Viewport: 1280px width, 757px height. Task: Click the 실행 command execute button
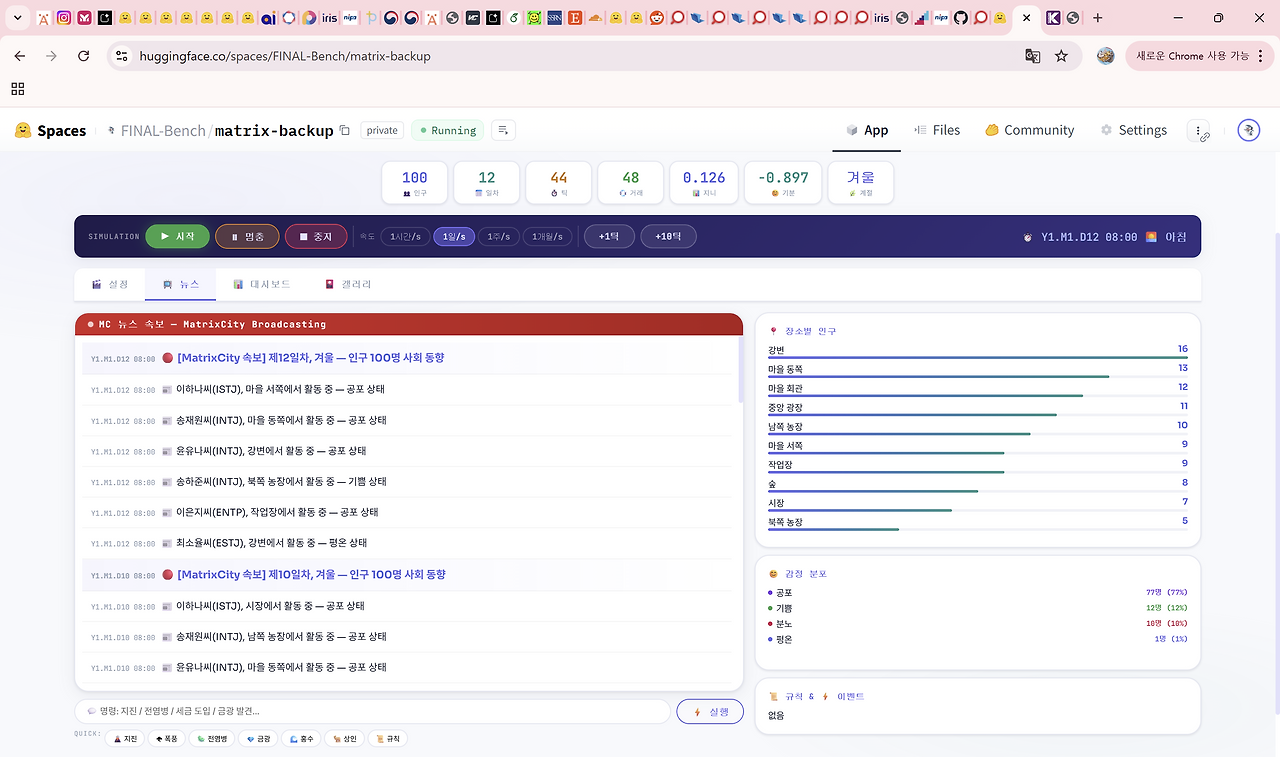tap(710, 711)
